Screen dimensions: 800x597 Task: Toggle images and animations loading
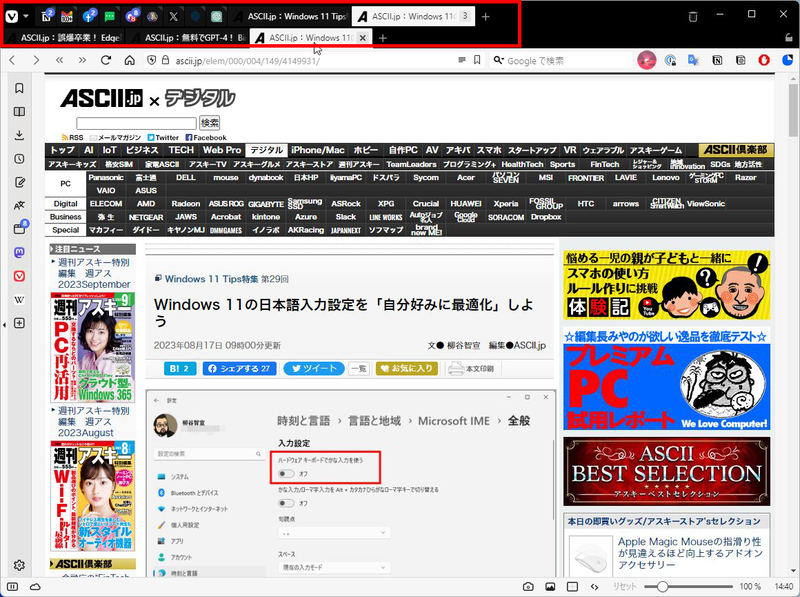tap(550, 587)
